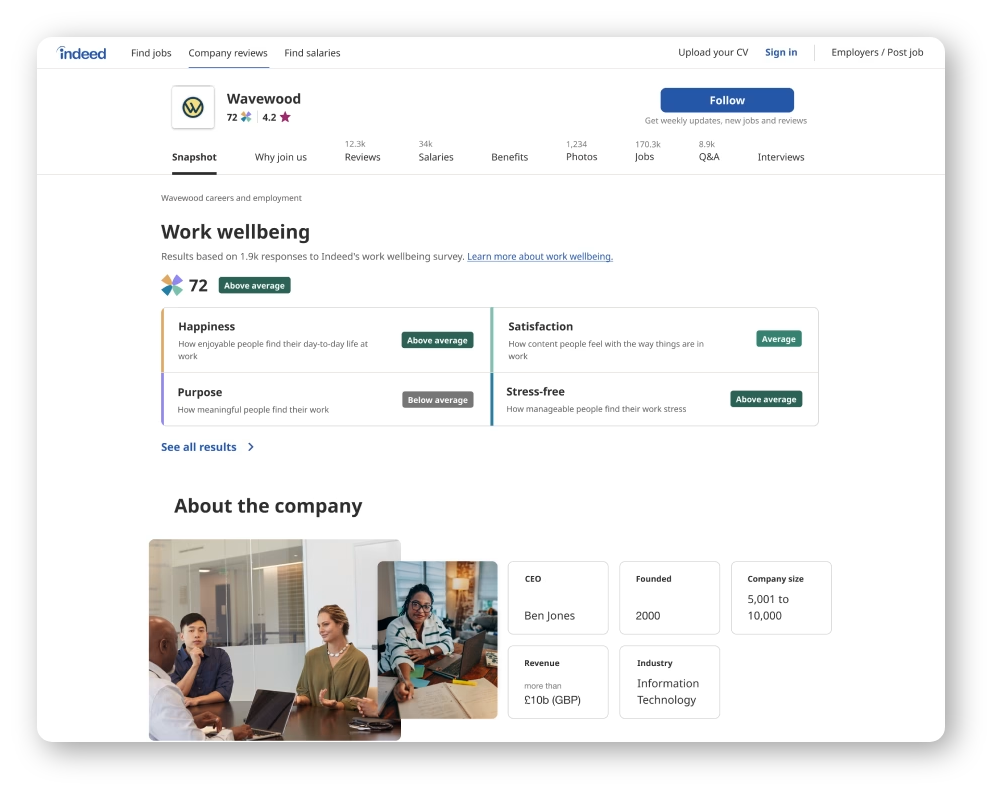
Task: Open Employers / Post job link
Action: pos(877,53)
